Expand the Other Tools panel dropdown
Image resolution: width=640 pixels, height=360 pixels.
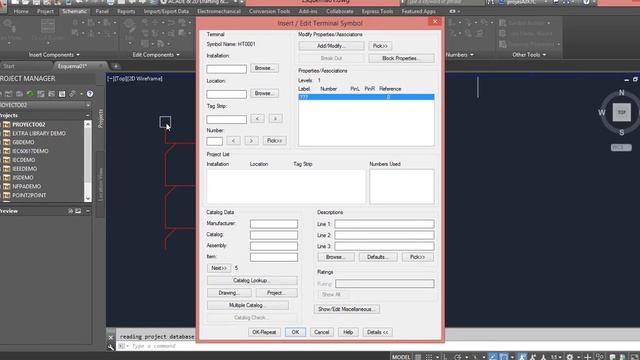[x=529, y=55]
